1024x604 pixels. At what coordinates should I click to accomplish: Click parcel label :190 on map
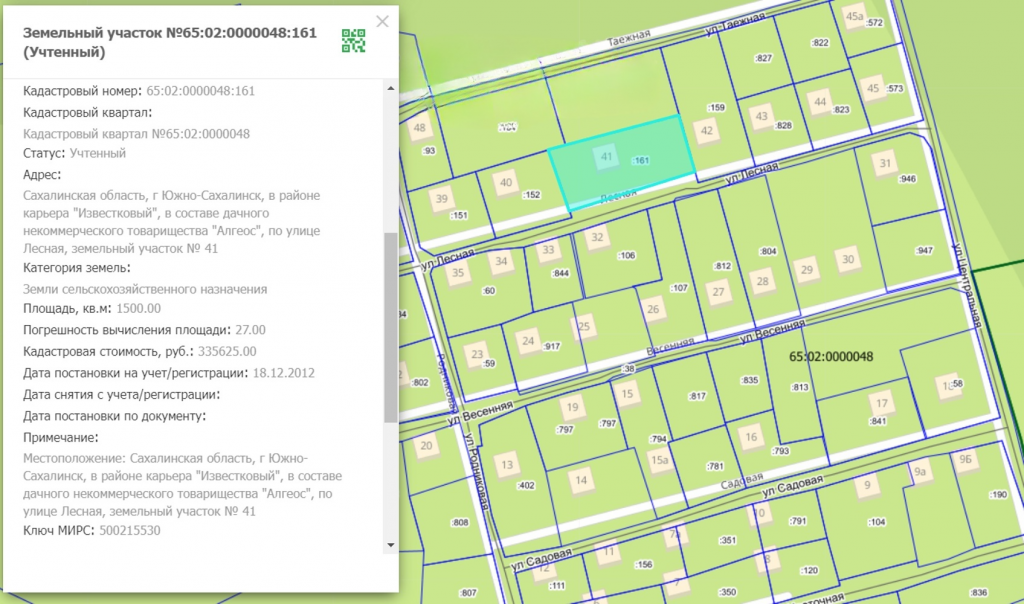point(998,495)
